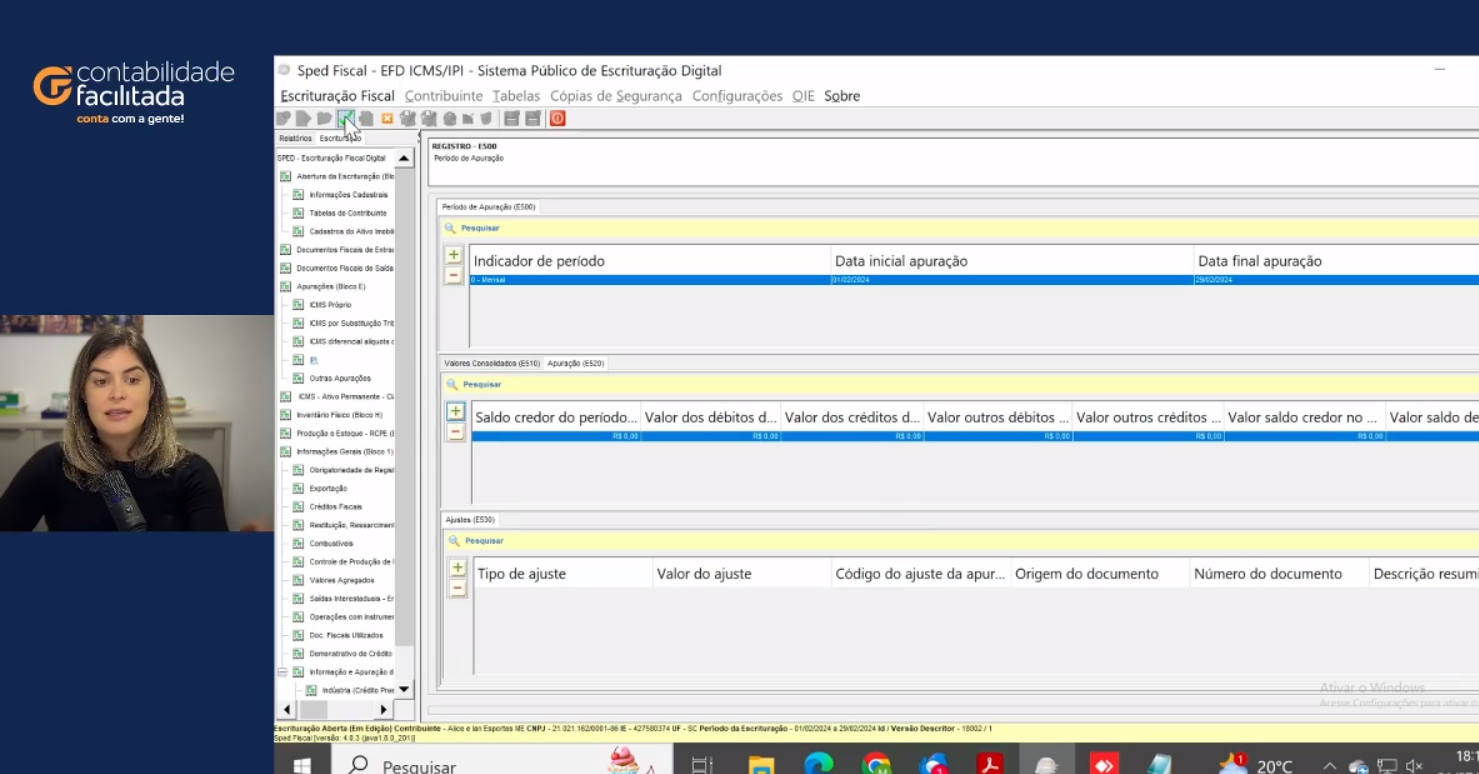Viewport: 1479px width, 774px height.
Task: Switch to the Relatórios tab
Action: coord(295,138)
